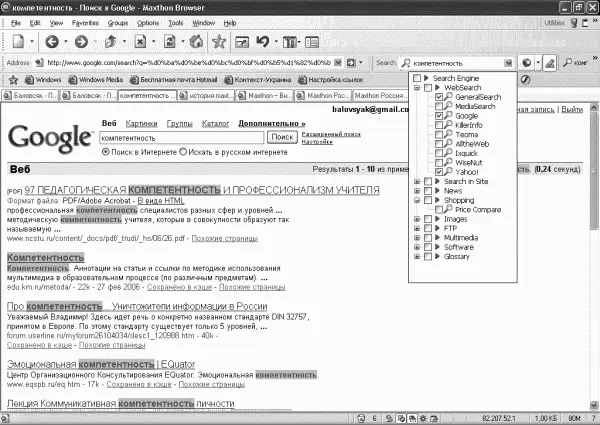
Task: Click the Undo closed tab icon
Action: pyautogui.click(x=264, y=41)
